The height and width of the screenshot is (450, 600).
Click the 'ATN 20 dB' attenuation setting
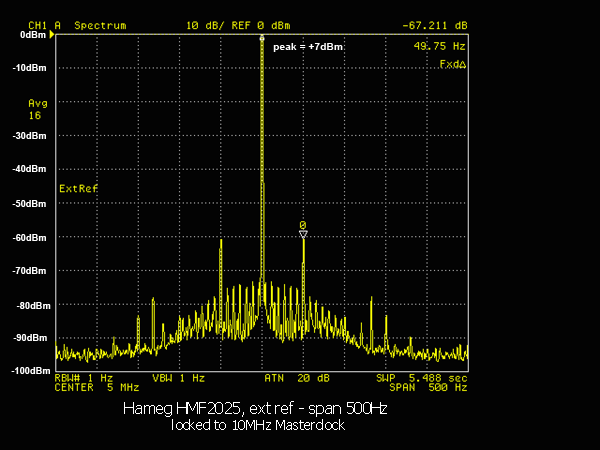tap(297, 378)
